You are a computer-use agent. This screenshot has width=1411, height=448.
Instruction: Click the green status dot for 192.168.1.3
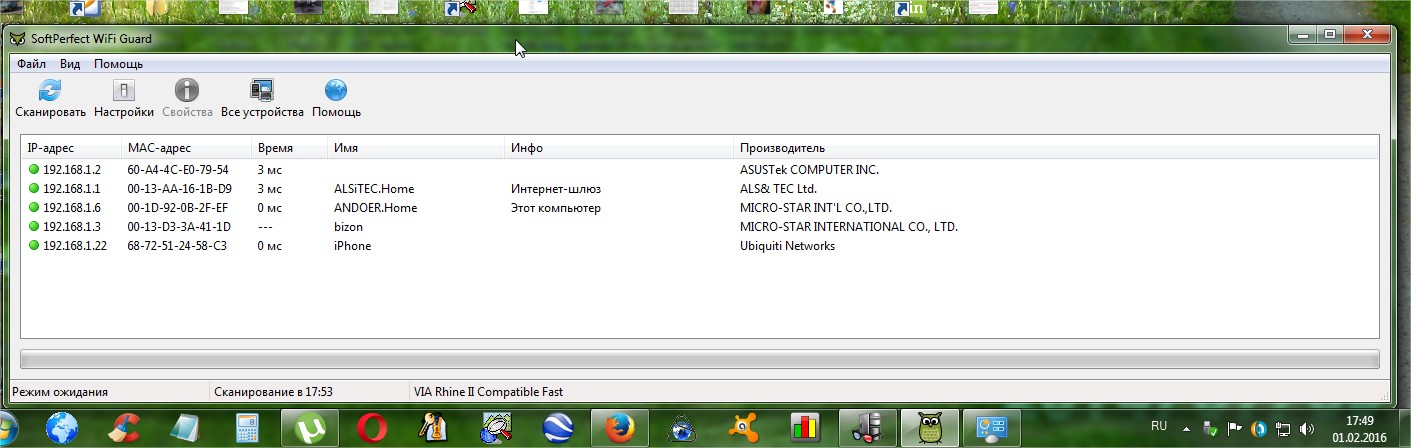[34, 227]
